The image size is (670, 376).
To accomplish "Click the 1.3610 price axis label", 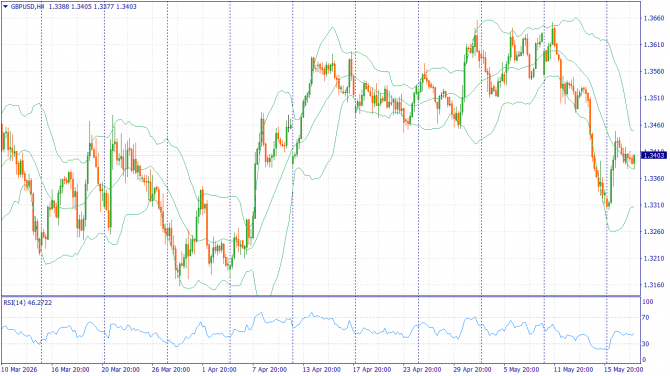I will [654, 45].
